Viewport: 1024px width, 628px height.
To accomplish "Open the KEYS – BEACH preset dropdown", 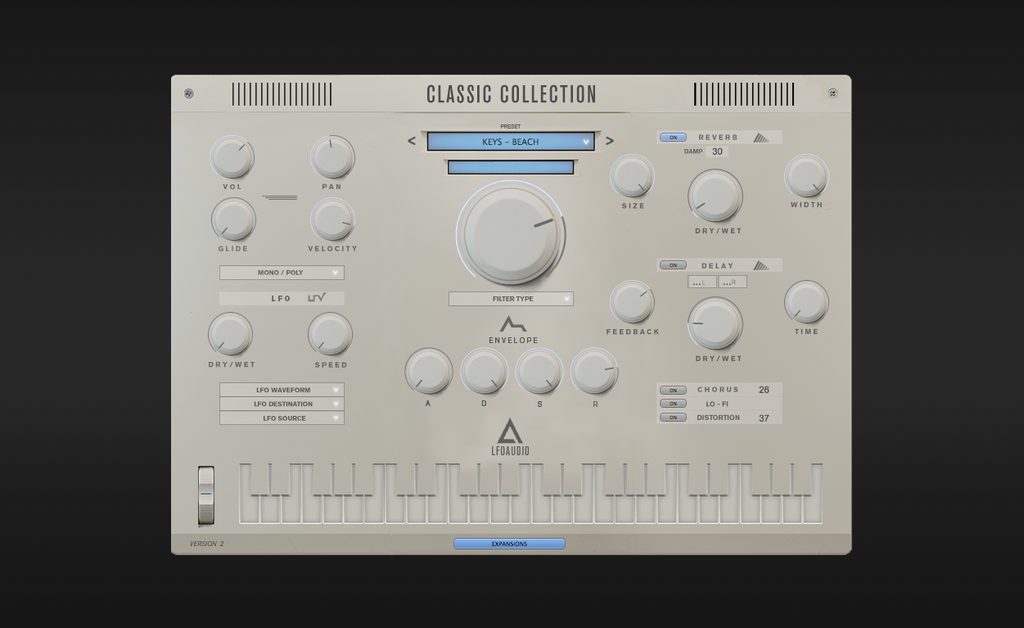I will click(x=511, y=142).
